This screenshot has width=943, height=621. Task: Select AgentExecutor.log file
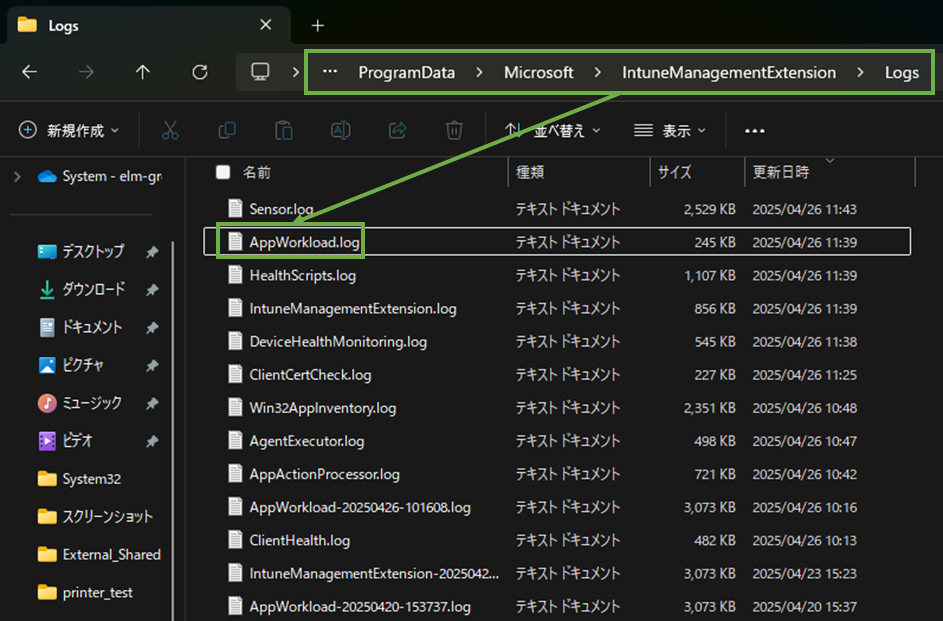[x=557, y=440]
